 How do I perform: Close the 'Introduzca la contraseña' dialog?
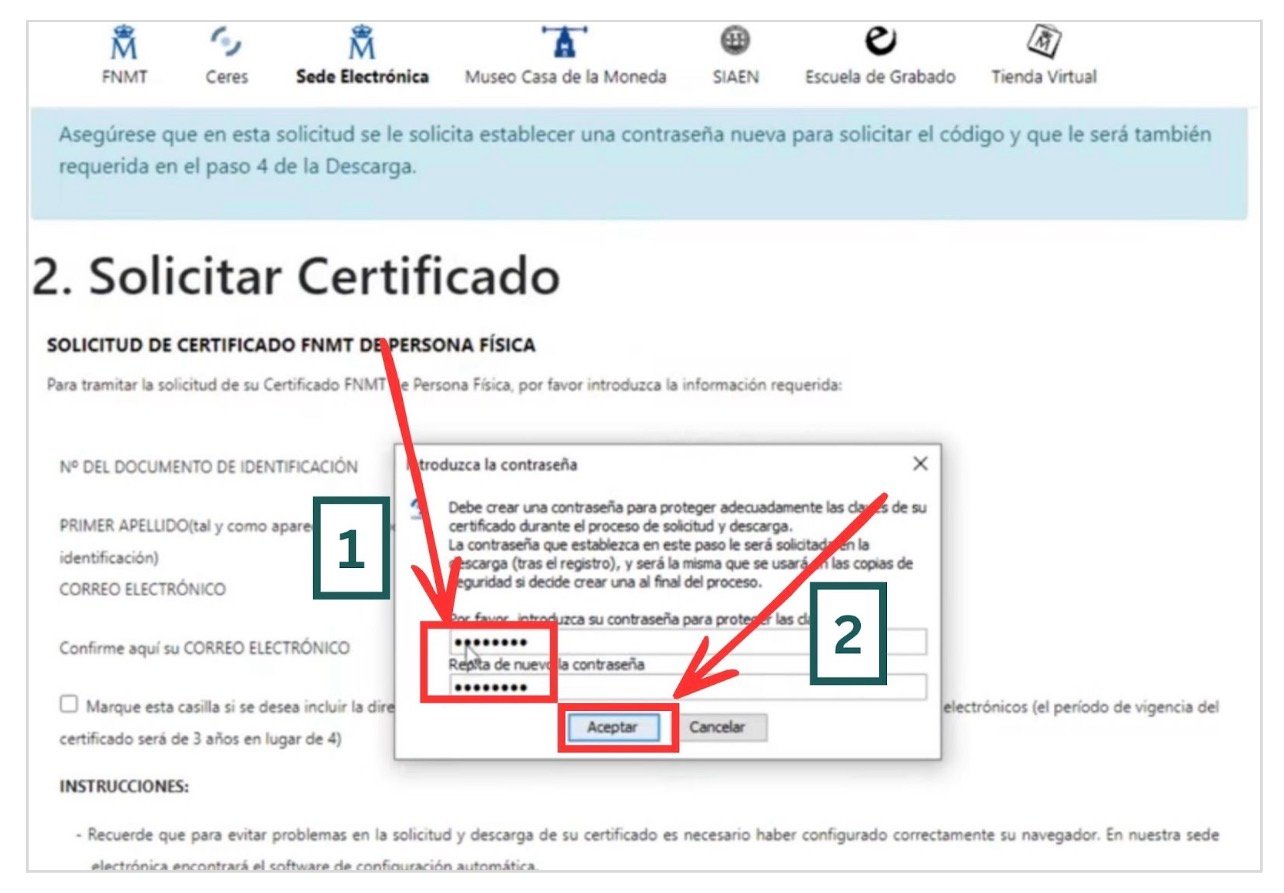tap(920, 463)
